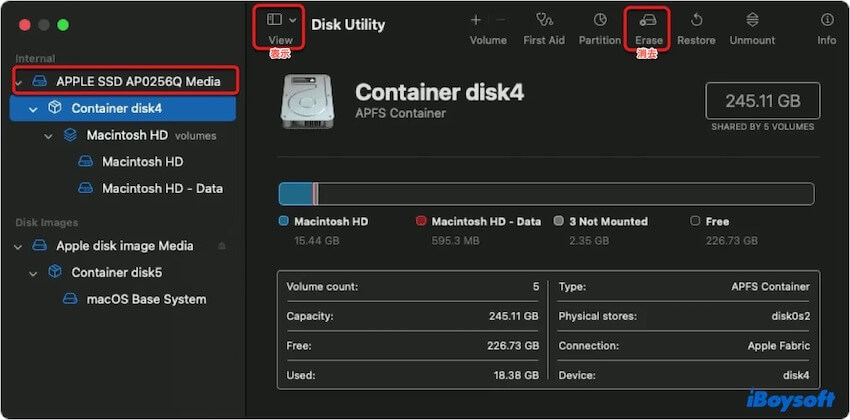Click the Container disk4 title heading
Viewport: 850px width, 420px height.
(x=439, y=93)
